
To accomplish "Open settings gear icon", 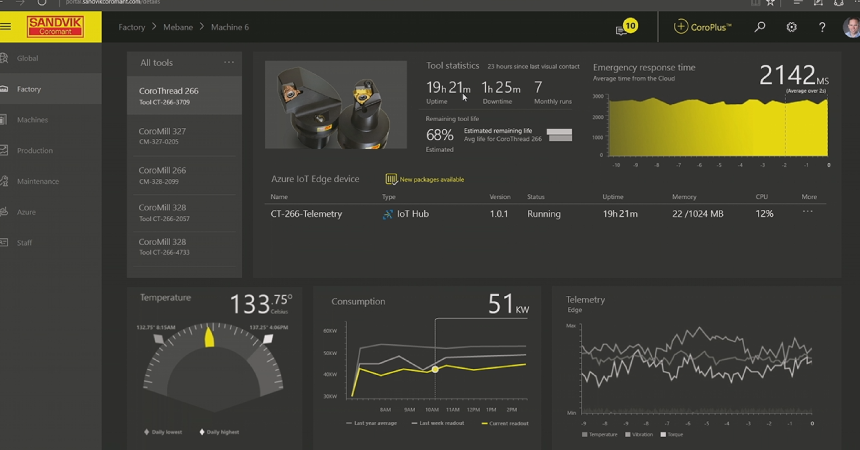I will (x=791, y=27).
